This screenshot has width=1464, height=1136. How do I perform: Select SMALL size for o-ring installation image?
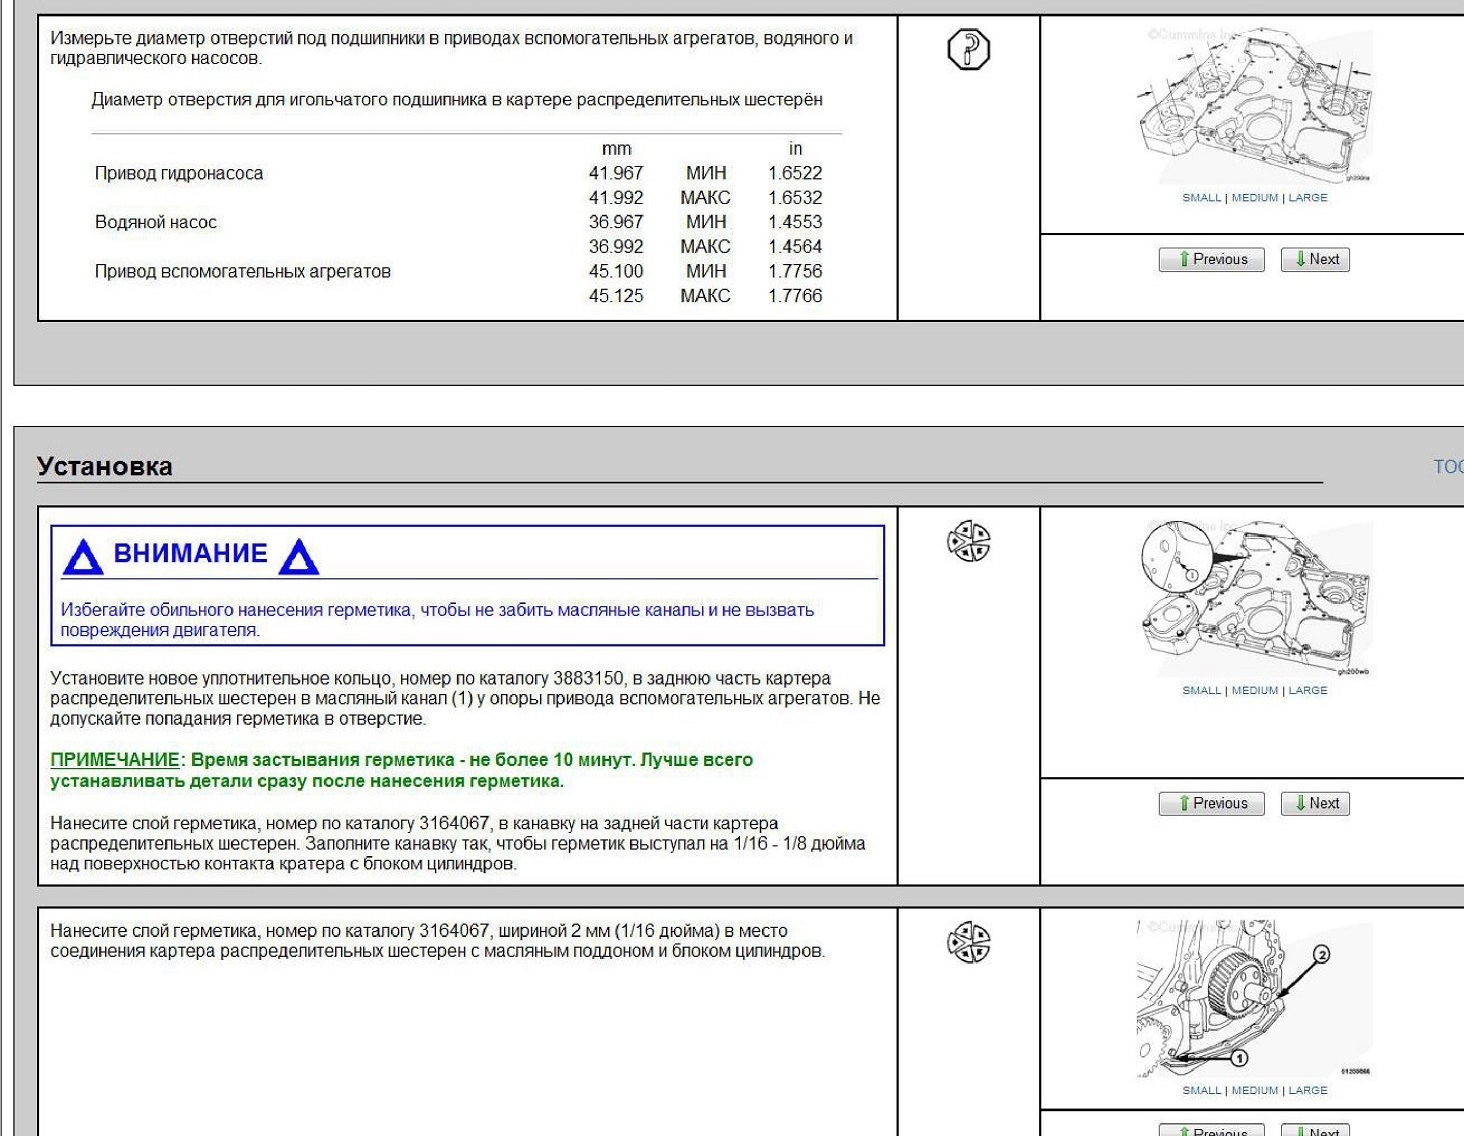[1201, 691]
